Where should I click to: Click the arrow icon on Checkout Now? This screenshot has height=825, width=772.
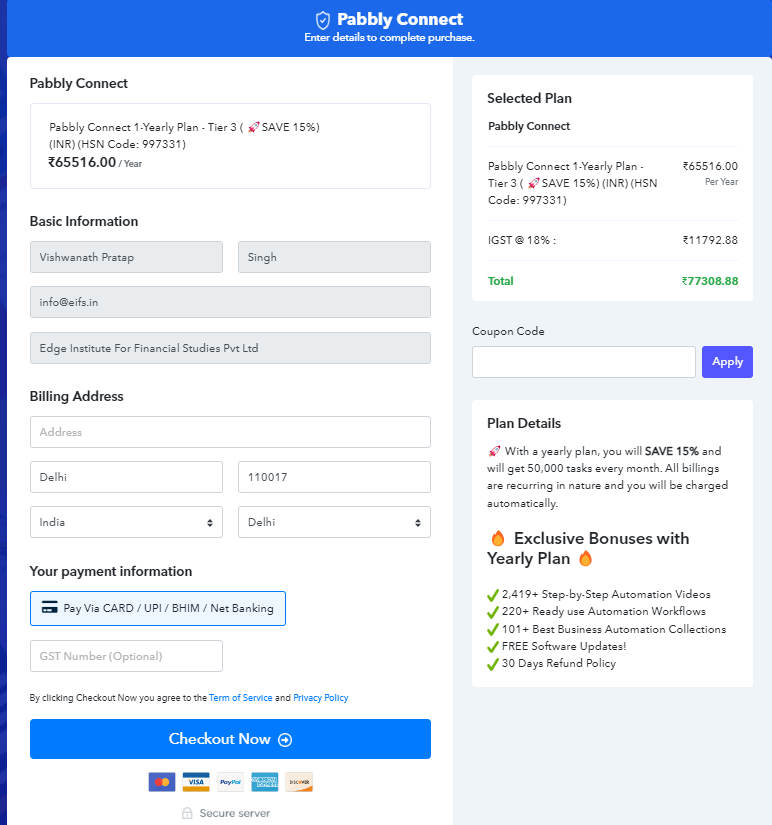tap(285, 740)
